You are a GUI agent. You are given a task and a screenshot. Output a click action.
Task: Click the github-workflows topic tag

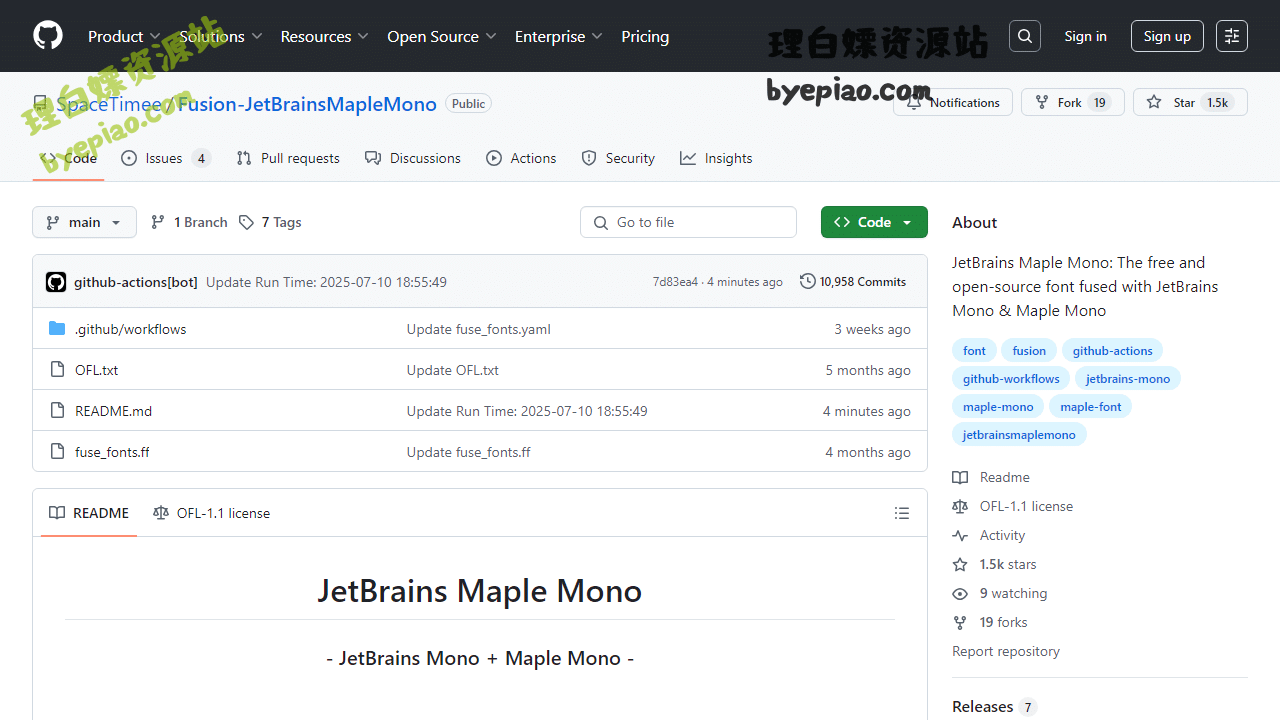[x=1011, y=378]
